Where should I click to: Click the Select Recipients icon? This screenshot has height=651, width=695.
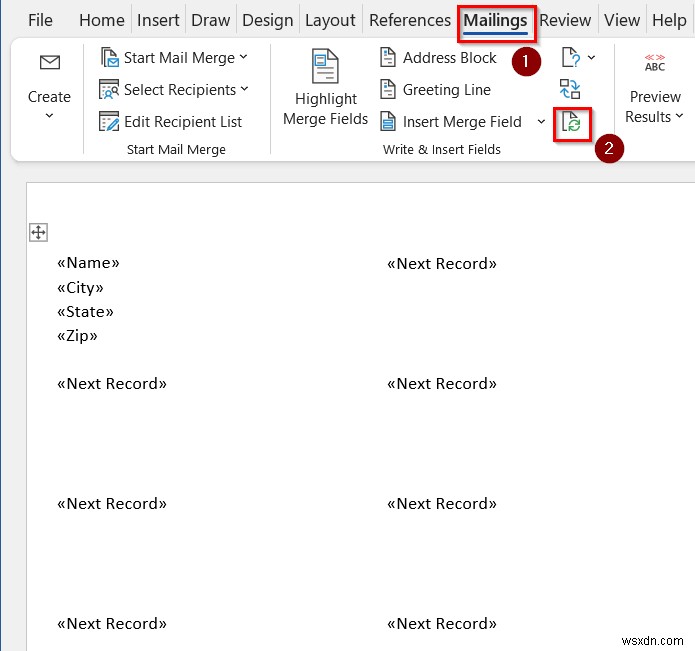[x=109, y=90]
